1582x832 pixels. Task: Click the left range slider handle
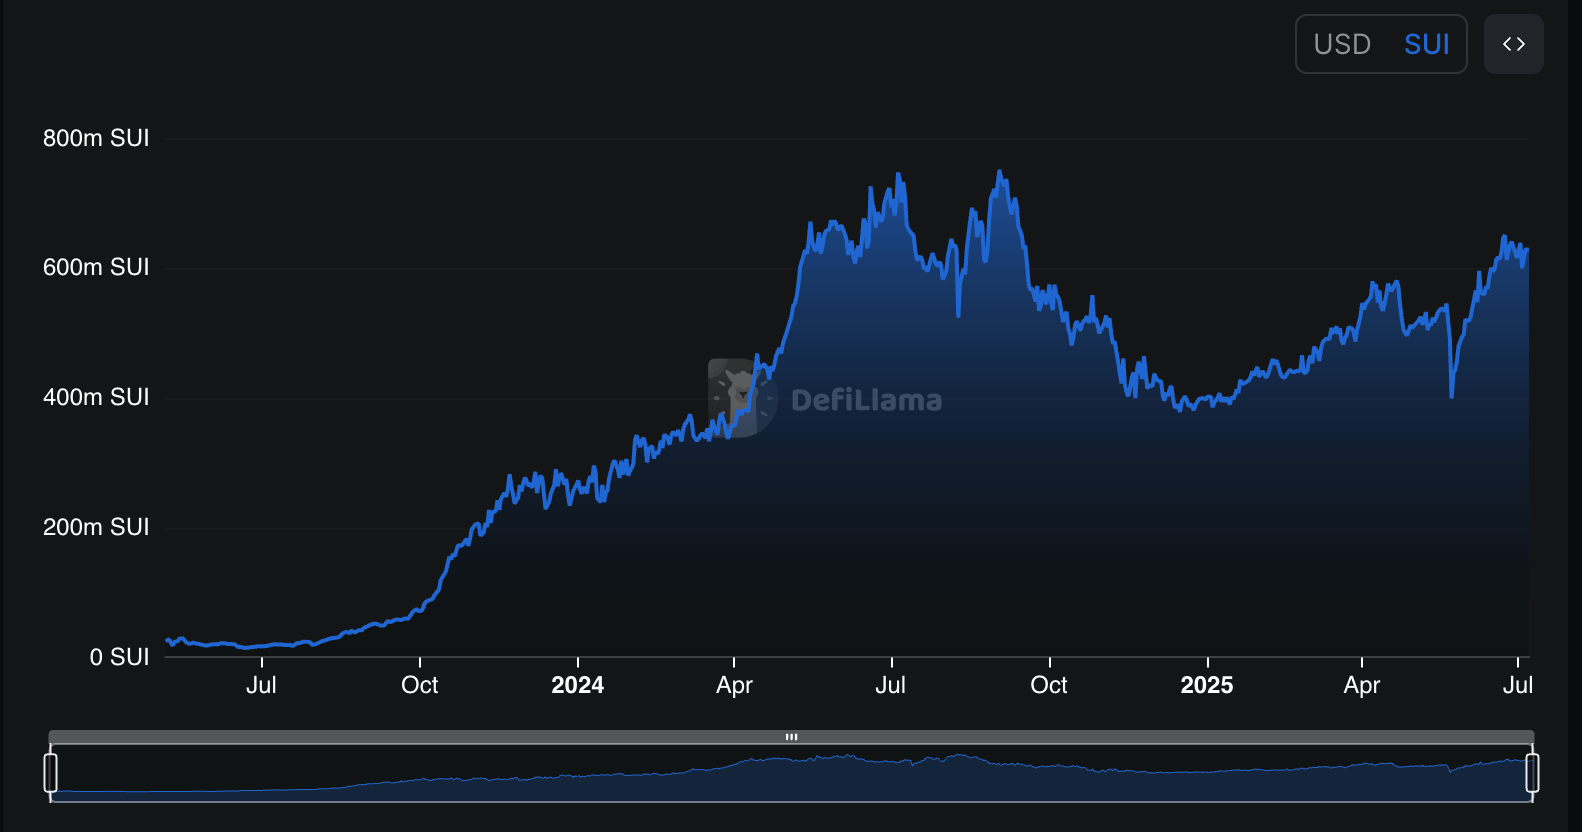(x=51, y=773)
